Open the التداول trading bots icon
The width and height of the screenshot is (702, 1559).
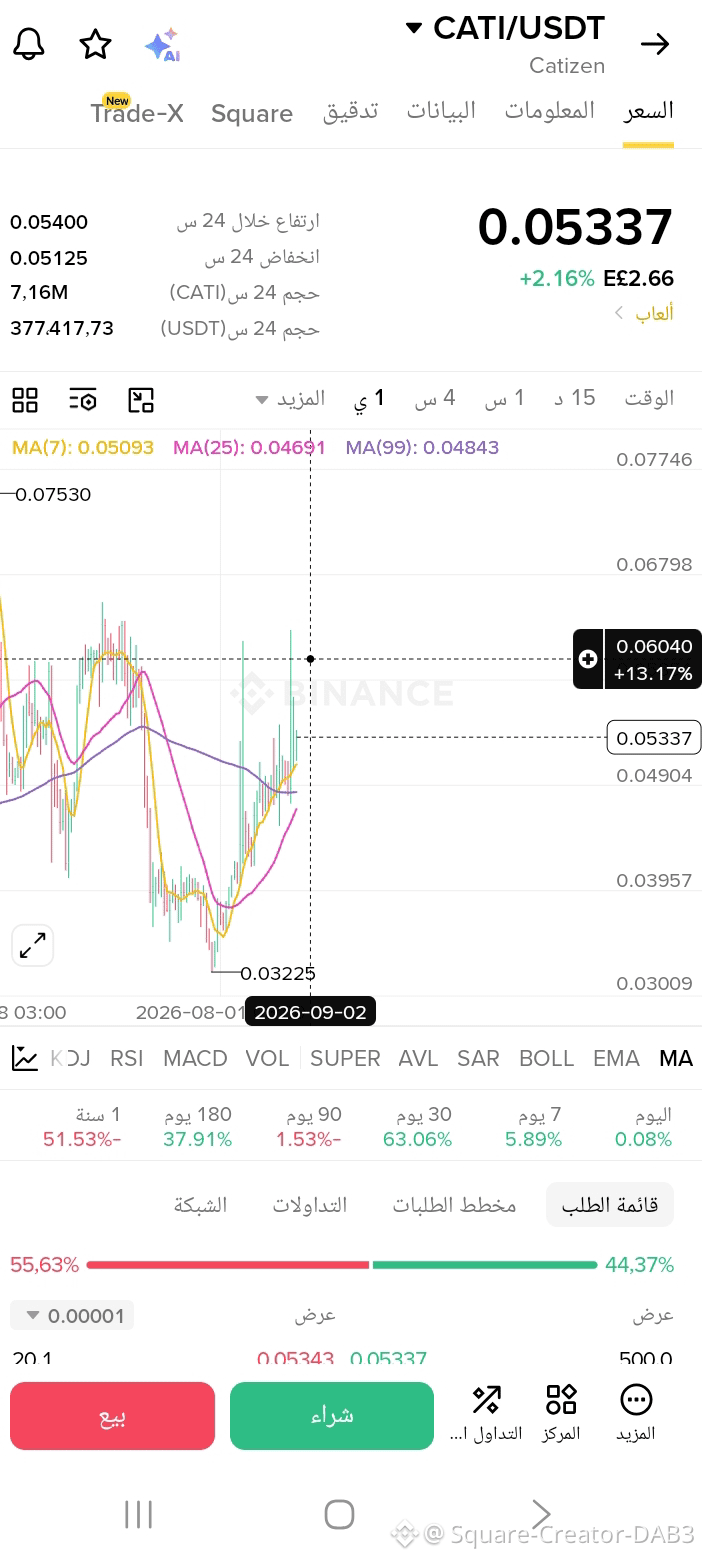coord(486,1412)
